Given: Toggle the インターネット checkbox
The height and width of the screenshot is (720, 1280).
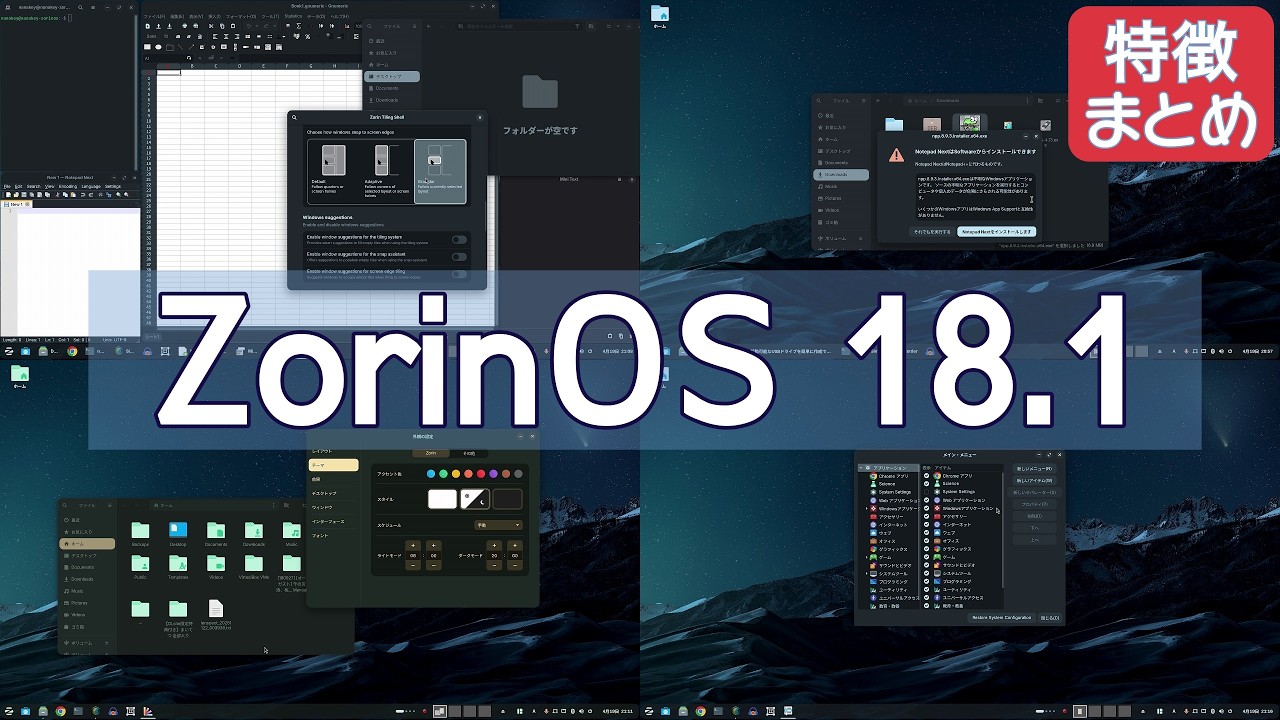Looking at the screenshot, I should point(927,525).
